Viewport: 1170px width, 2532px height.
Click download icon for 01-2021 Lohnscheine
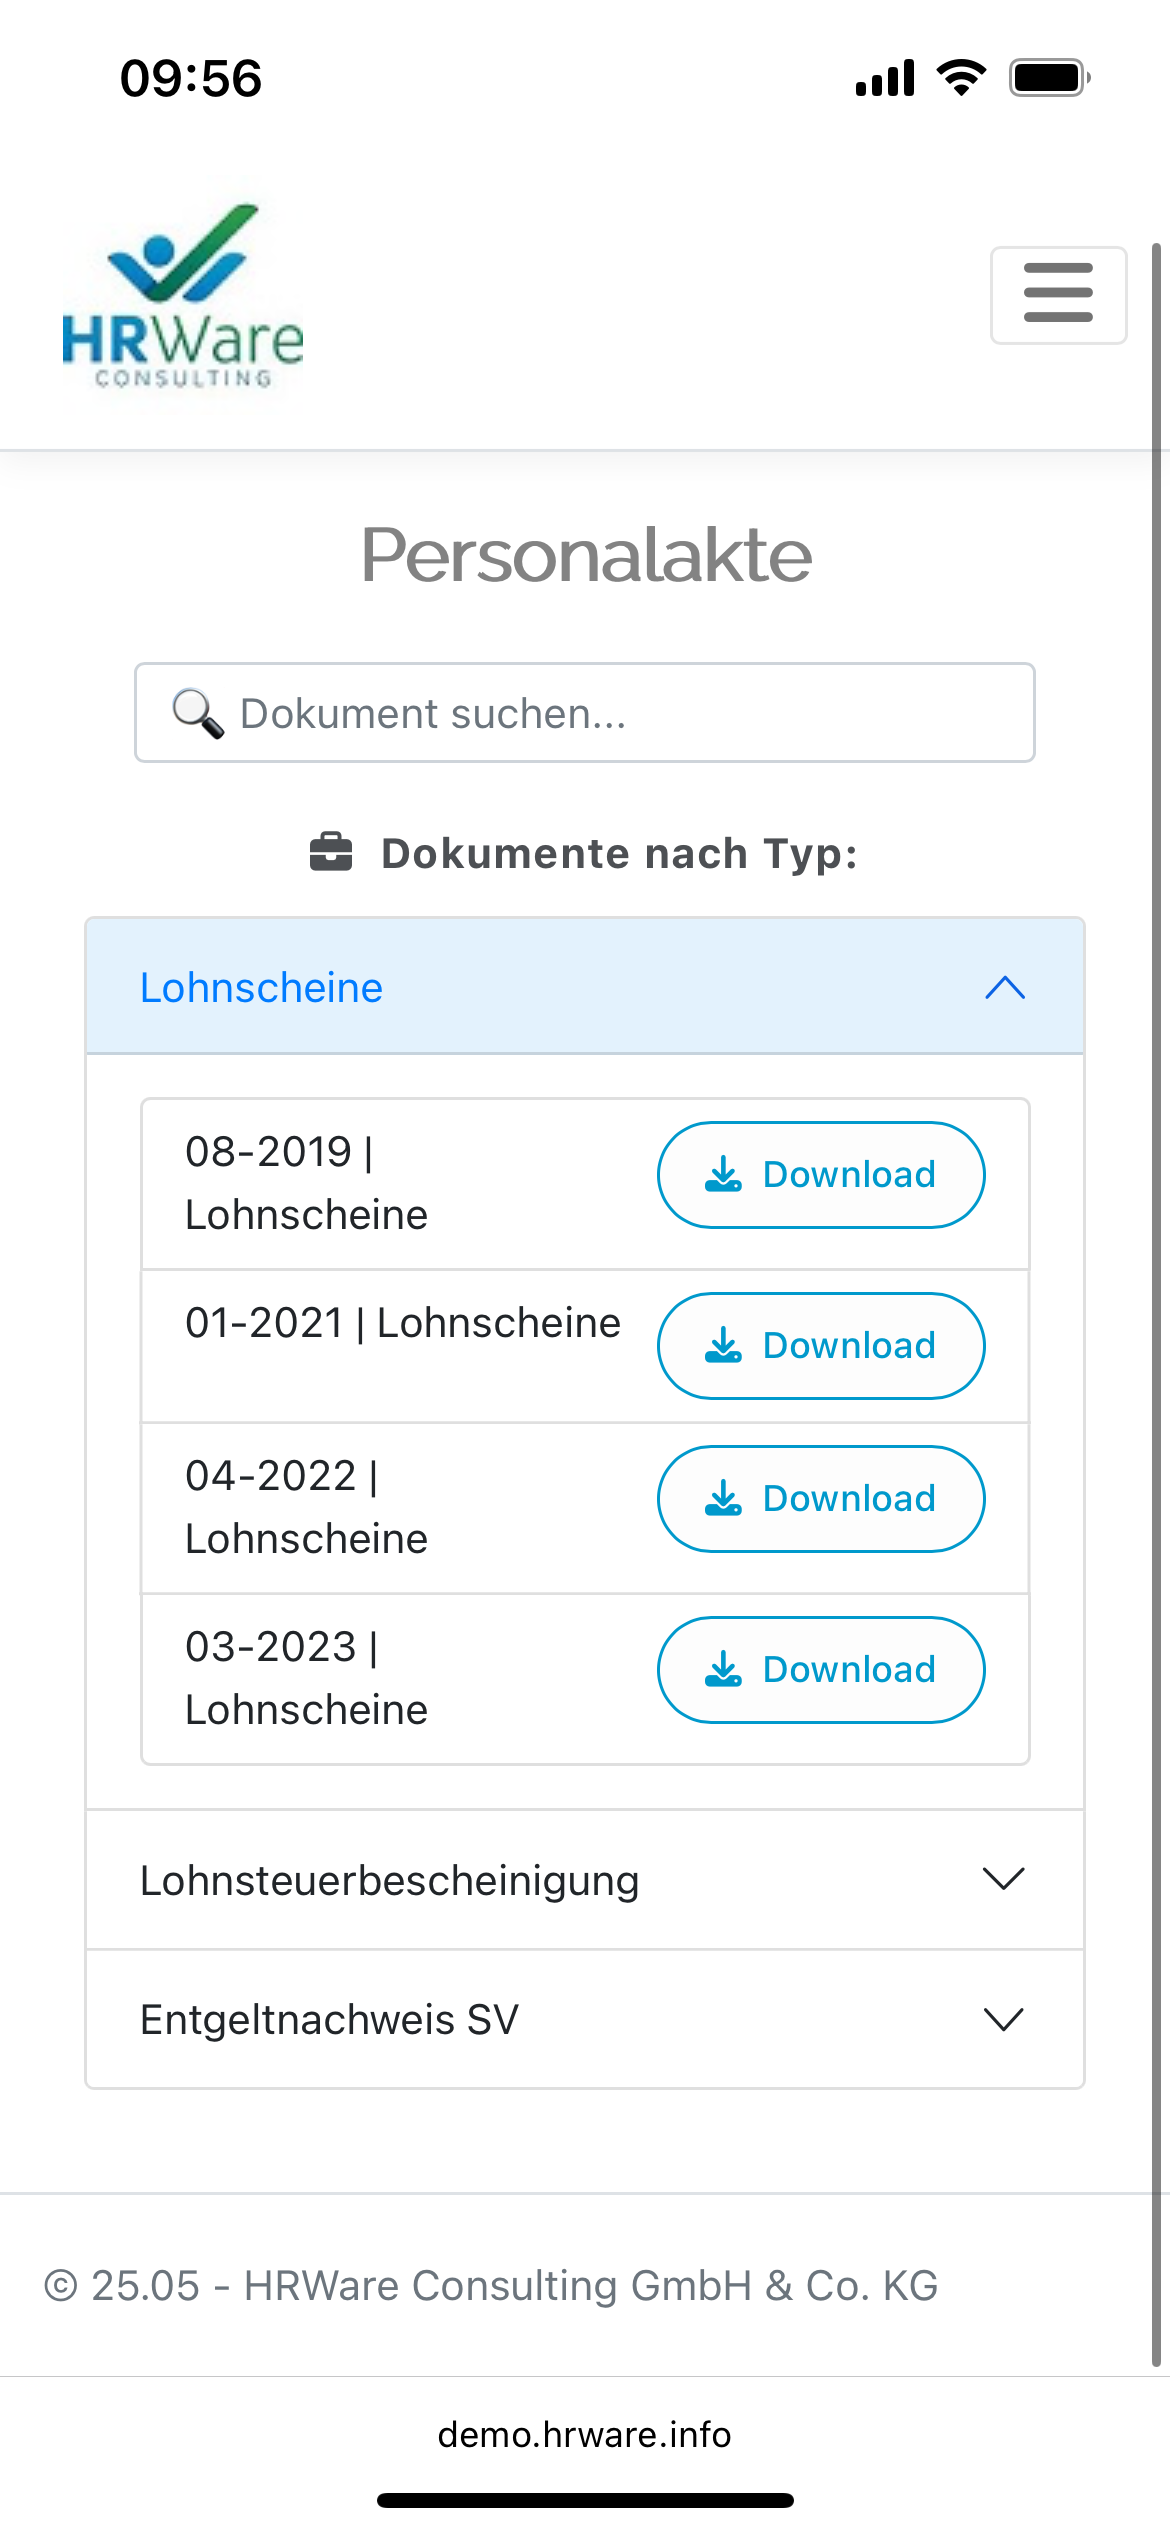(x=723, y=1346)
